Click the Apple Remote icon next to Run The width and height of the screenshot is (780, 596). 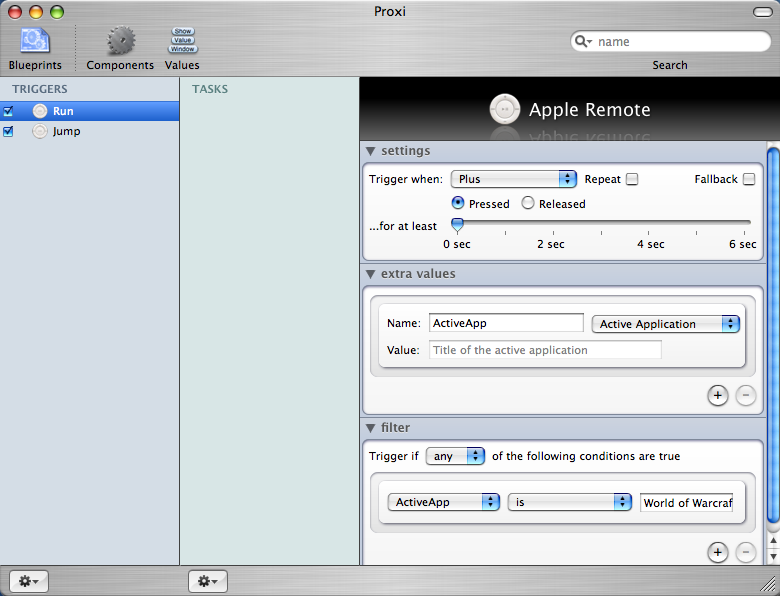pos(40,111)
